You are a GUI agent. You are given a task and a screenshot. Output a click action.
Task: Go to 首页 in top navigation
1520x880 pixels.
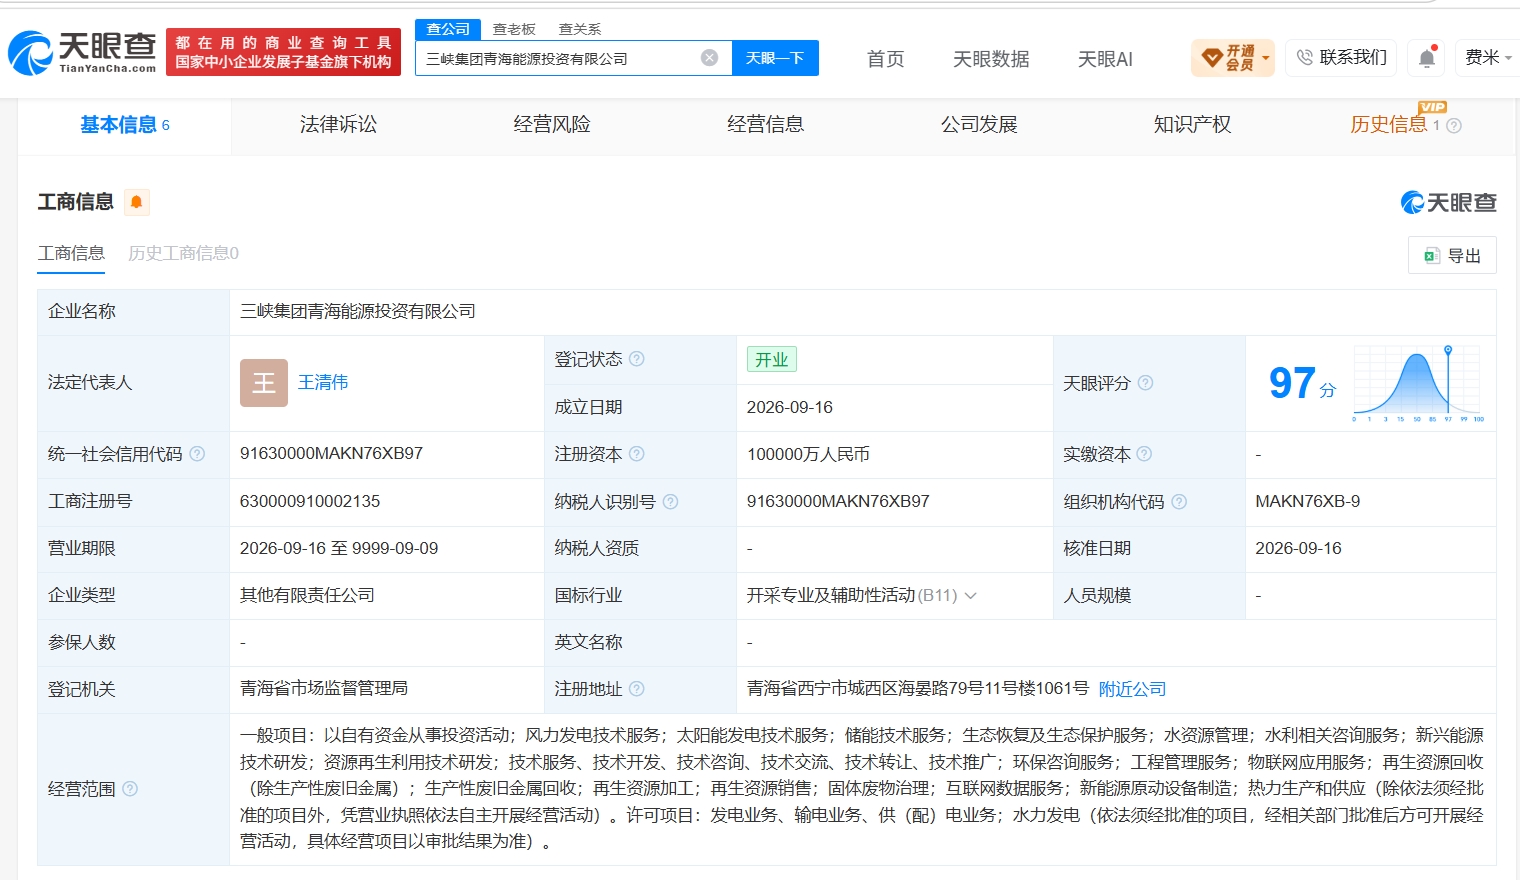pos(885,59)
